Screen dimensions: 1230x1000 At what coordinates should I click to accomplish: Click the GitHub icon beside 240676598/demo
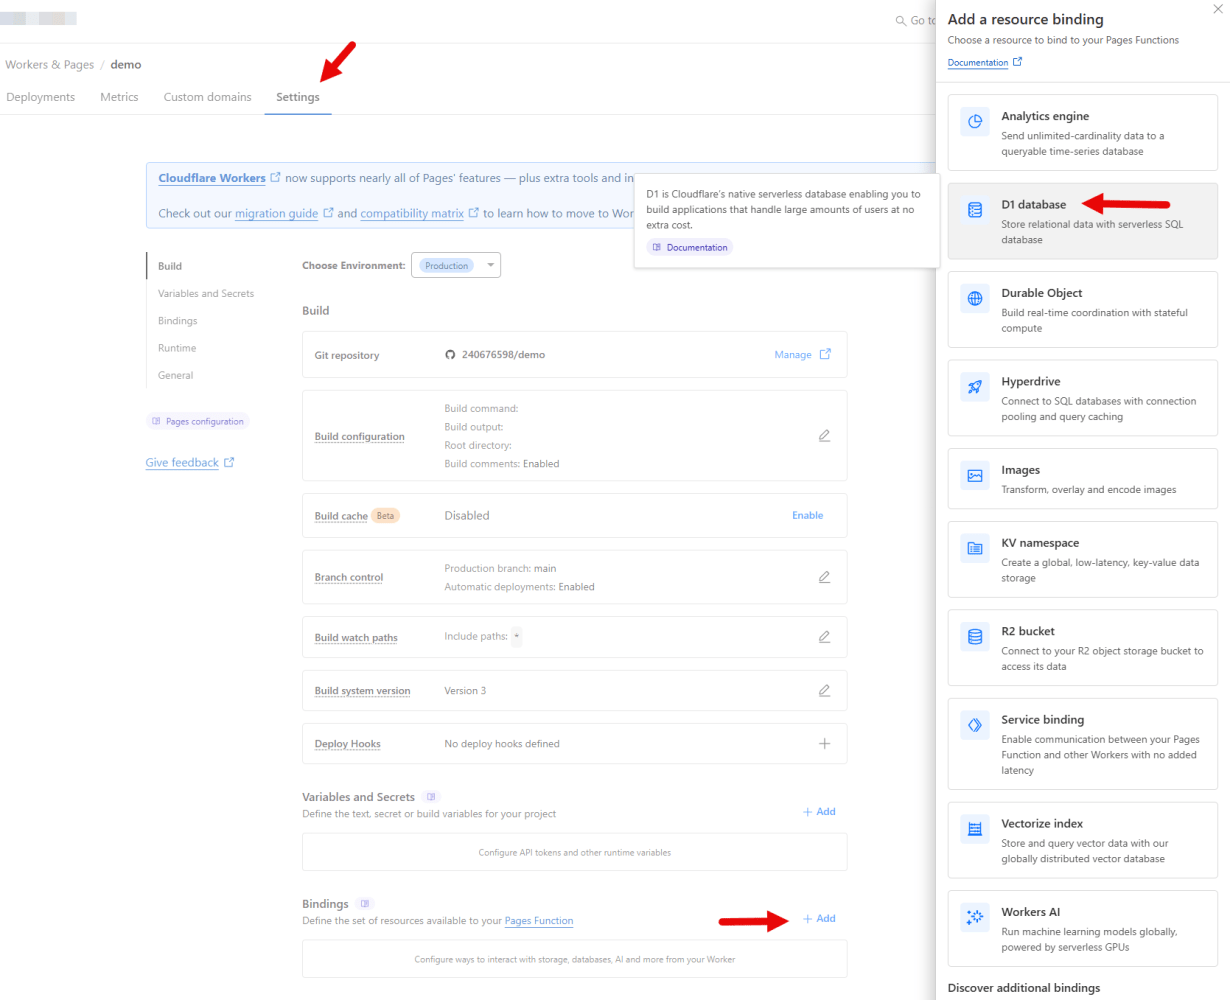[x=450, y=355]
